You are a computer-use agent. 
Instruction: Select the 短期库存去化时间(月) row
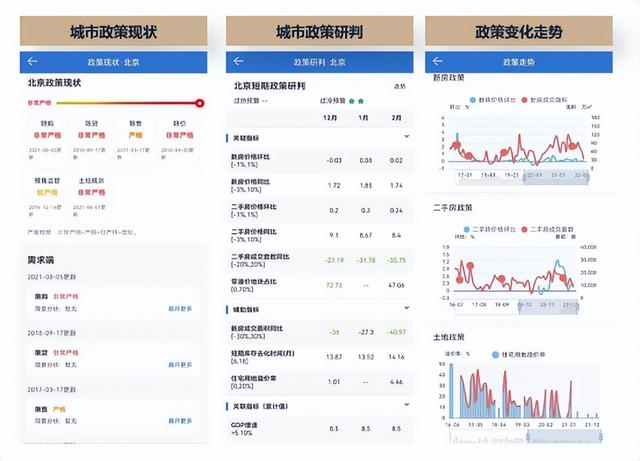pos(320,357)
